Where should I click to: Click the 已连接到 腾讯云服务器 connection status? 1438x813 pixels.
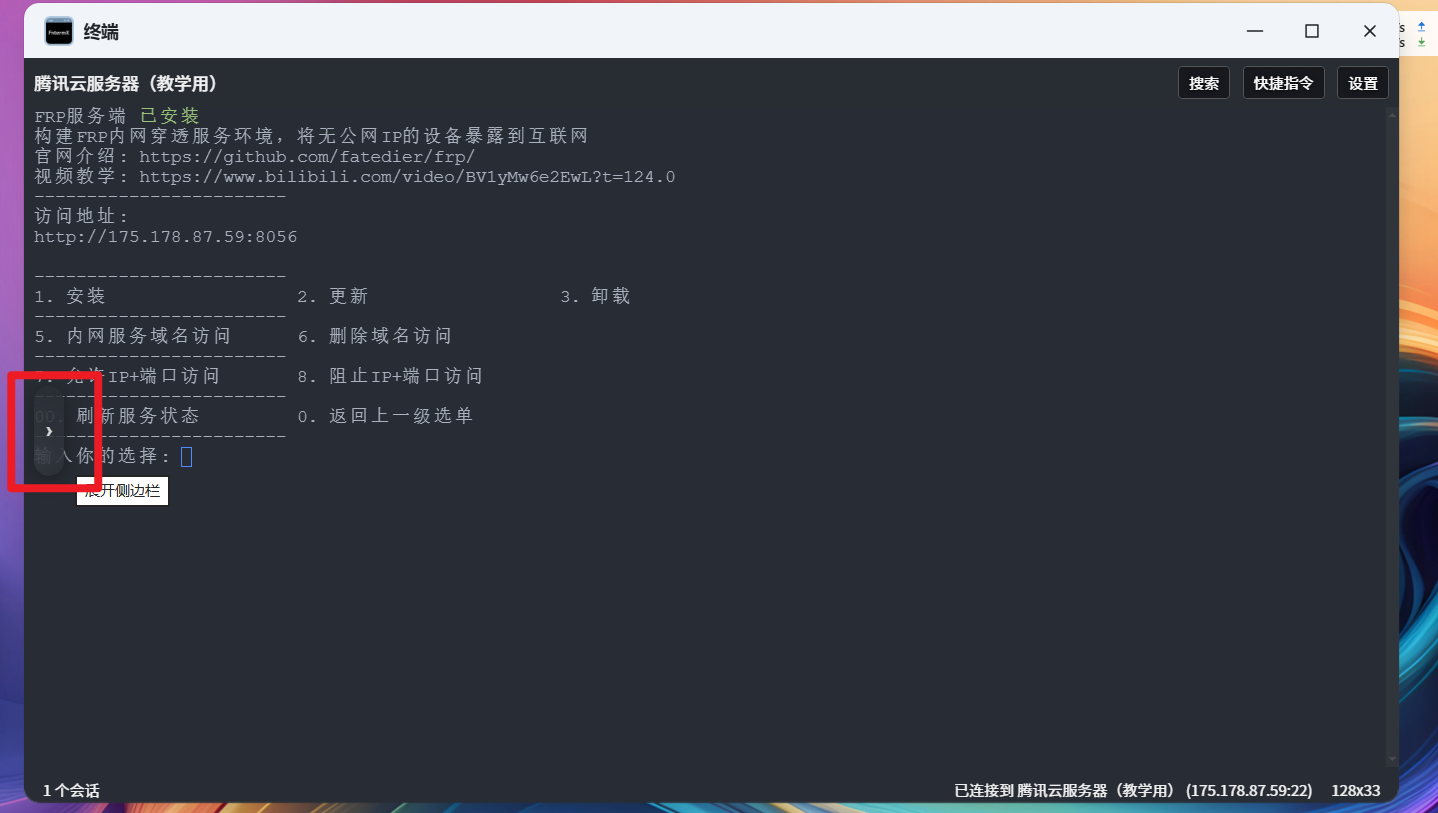pyautogui.click(x=1133, y=790)
